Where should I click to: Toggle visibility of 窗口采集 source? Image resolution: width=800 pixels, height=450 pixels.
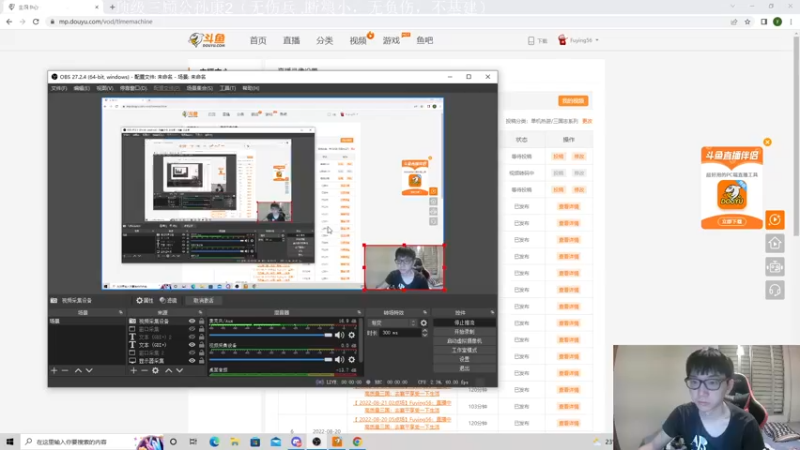(192, 329)
